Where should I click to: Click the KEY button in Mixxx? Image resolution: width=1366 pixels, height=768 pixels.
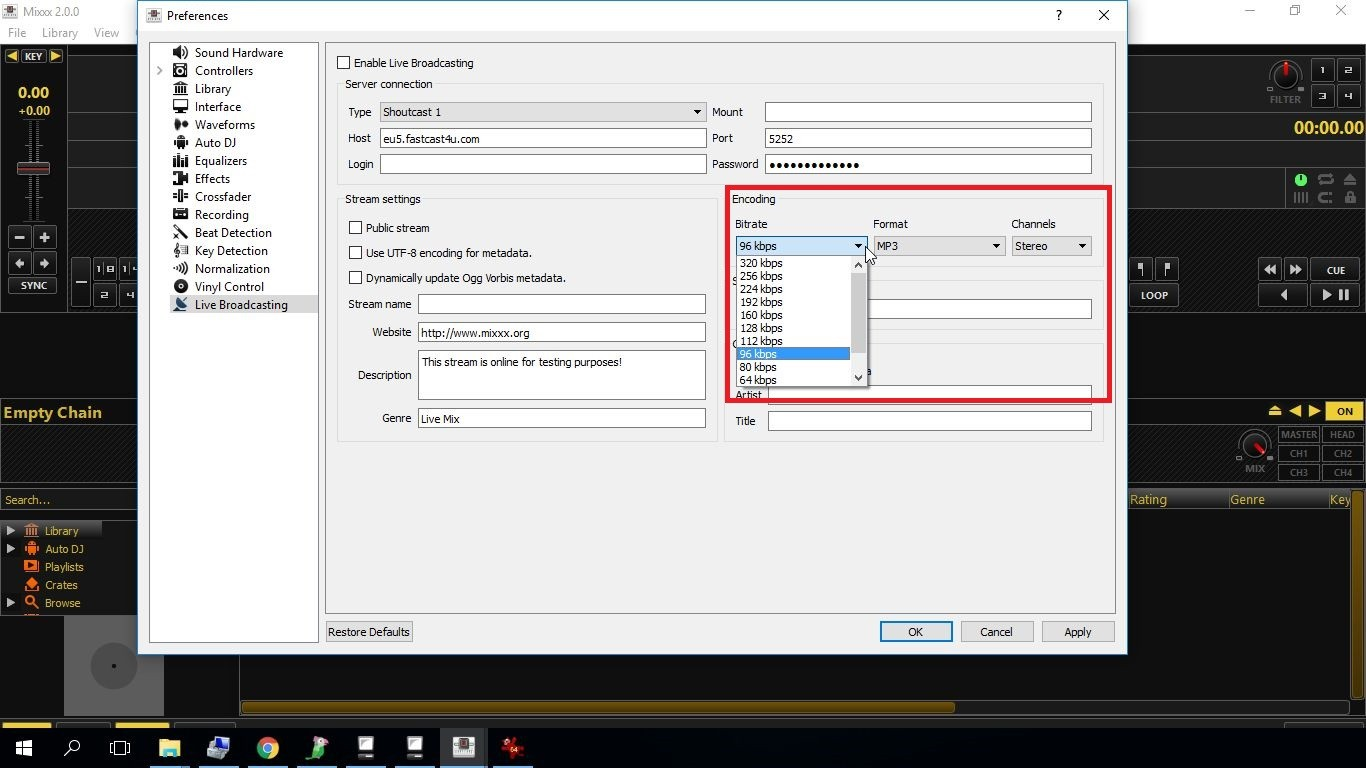[x=34, y=57]
